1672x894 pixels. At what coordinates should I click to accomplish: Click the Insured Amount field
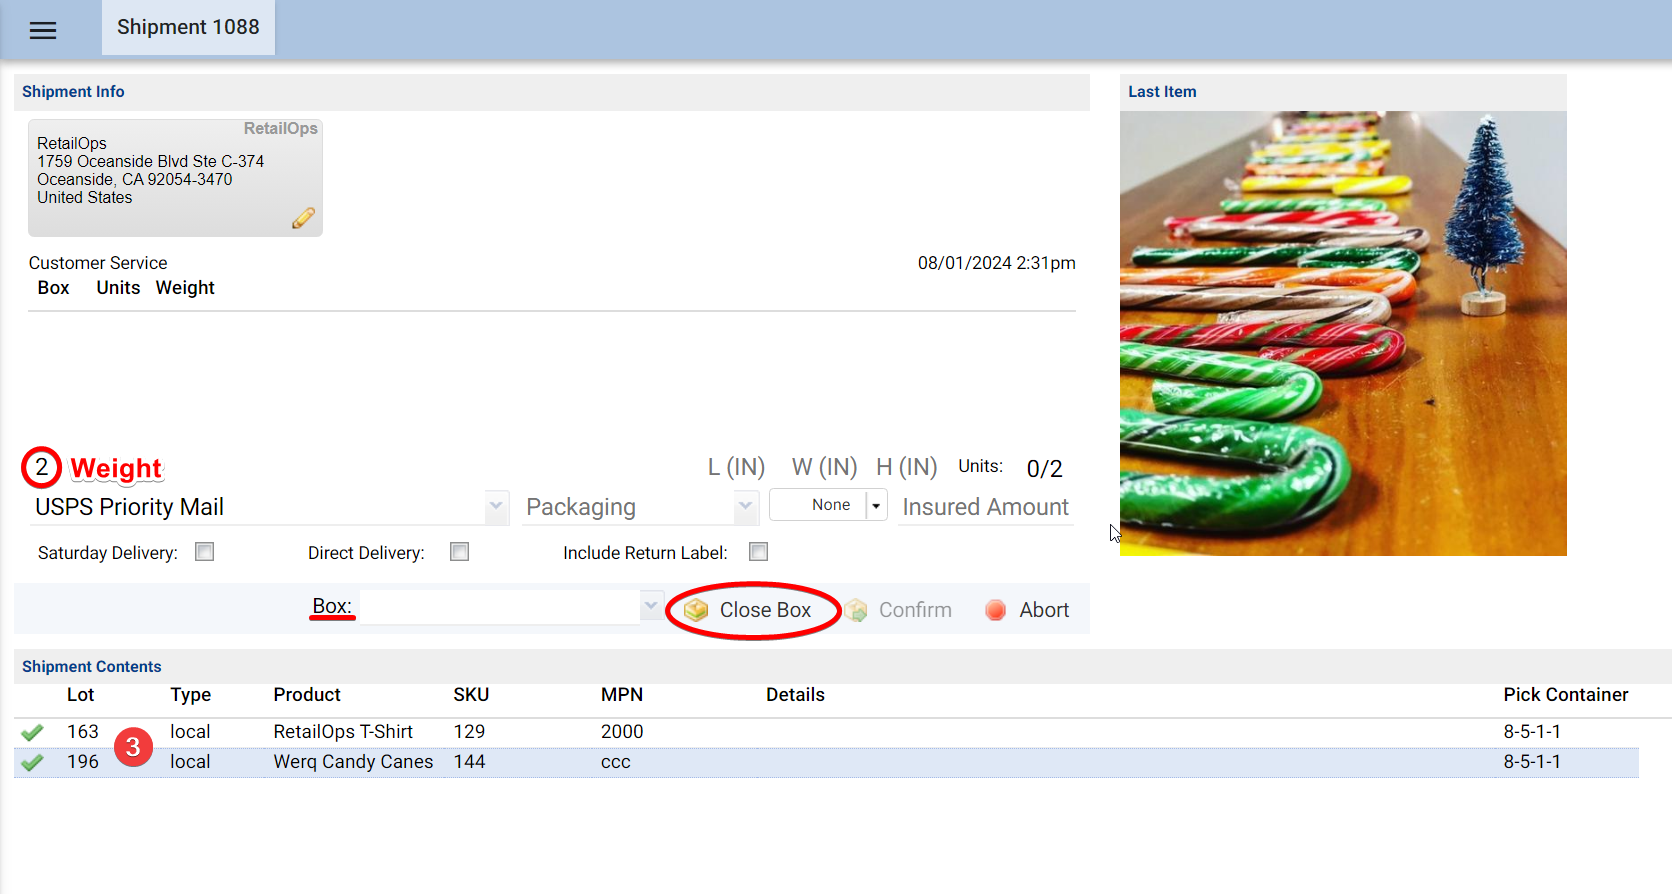(985, 507)
